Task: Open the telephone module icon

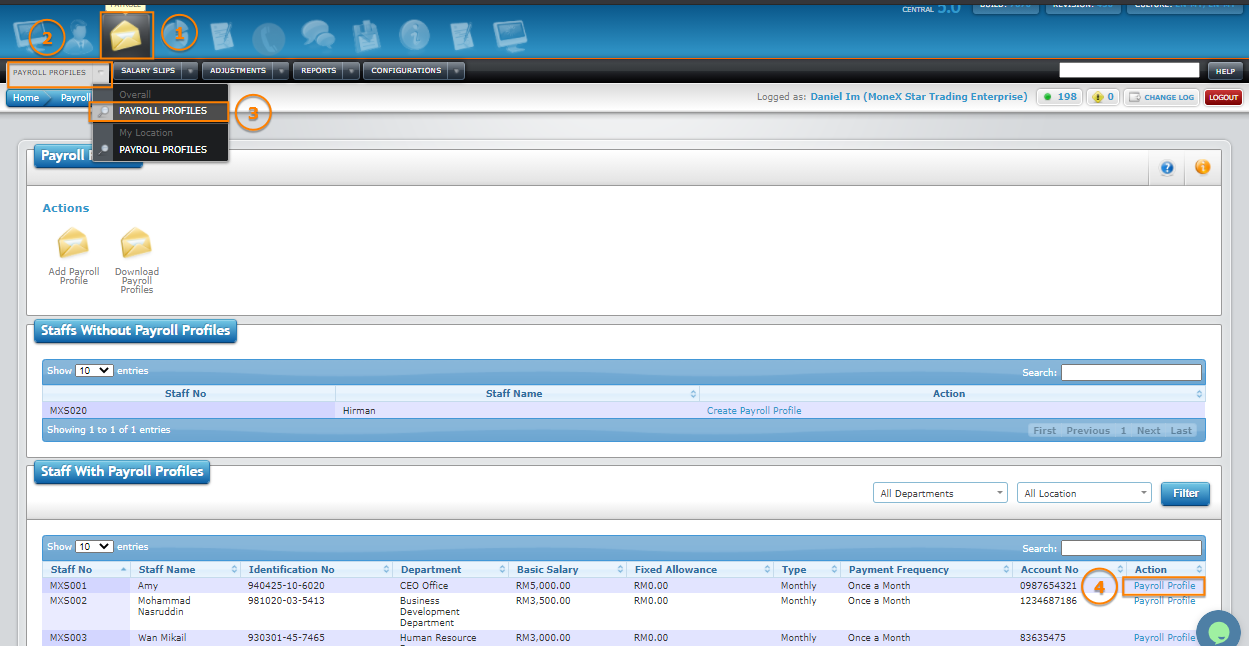Action: 267,37
